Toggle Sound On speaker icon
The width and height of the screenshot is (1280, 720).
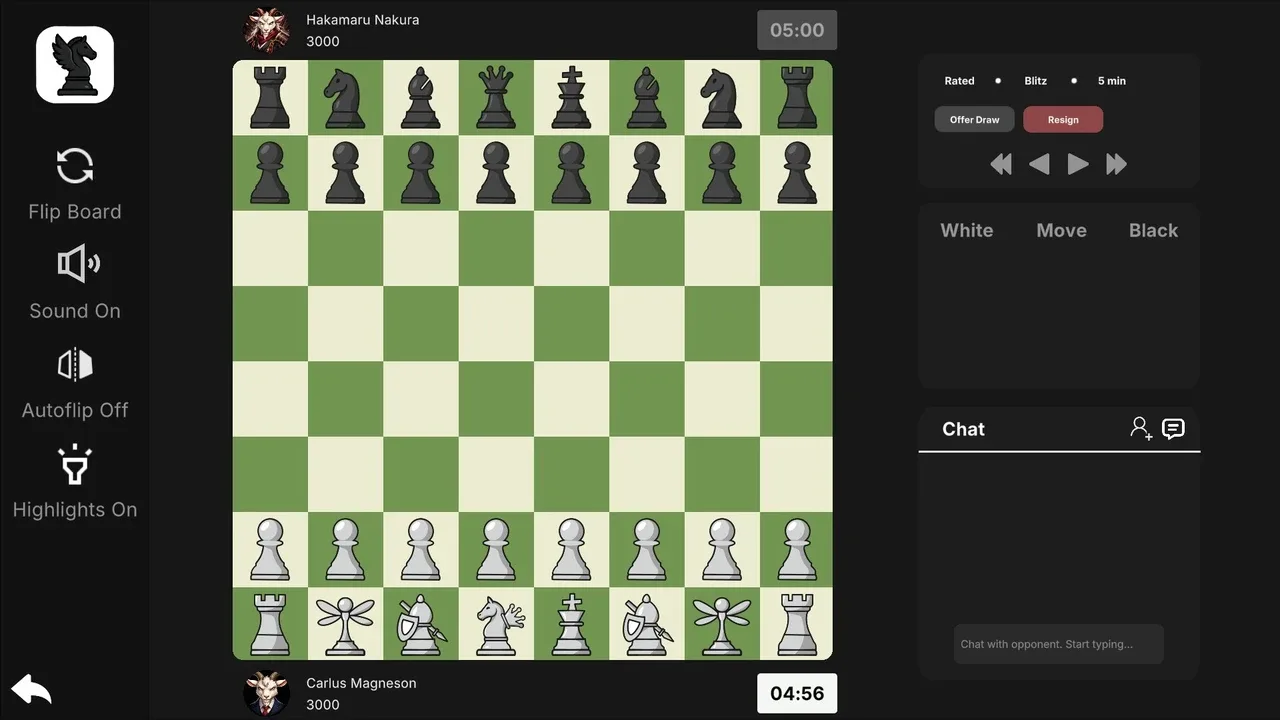(x=77, y=264)
